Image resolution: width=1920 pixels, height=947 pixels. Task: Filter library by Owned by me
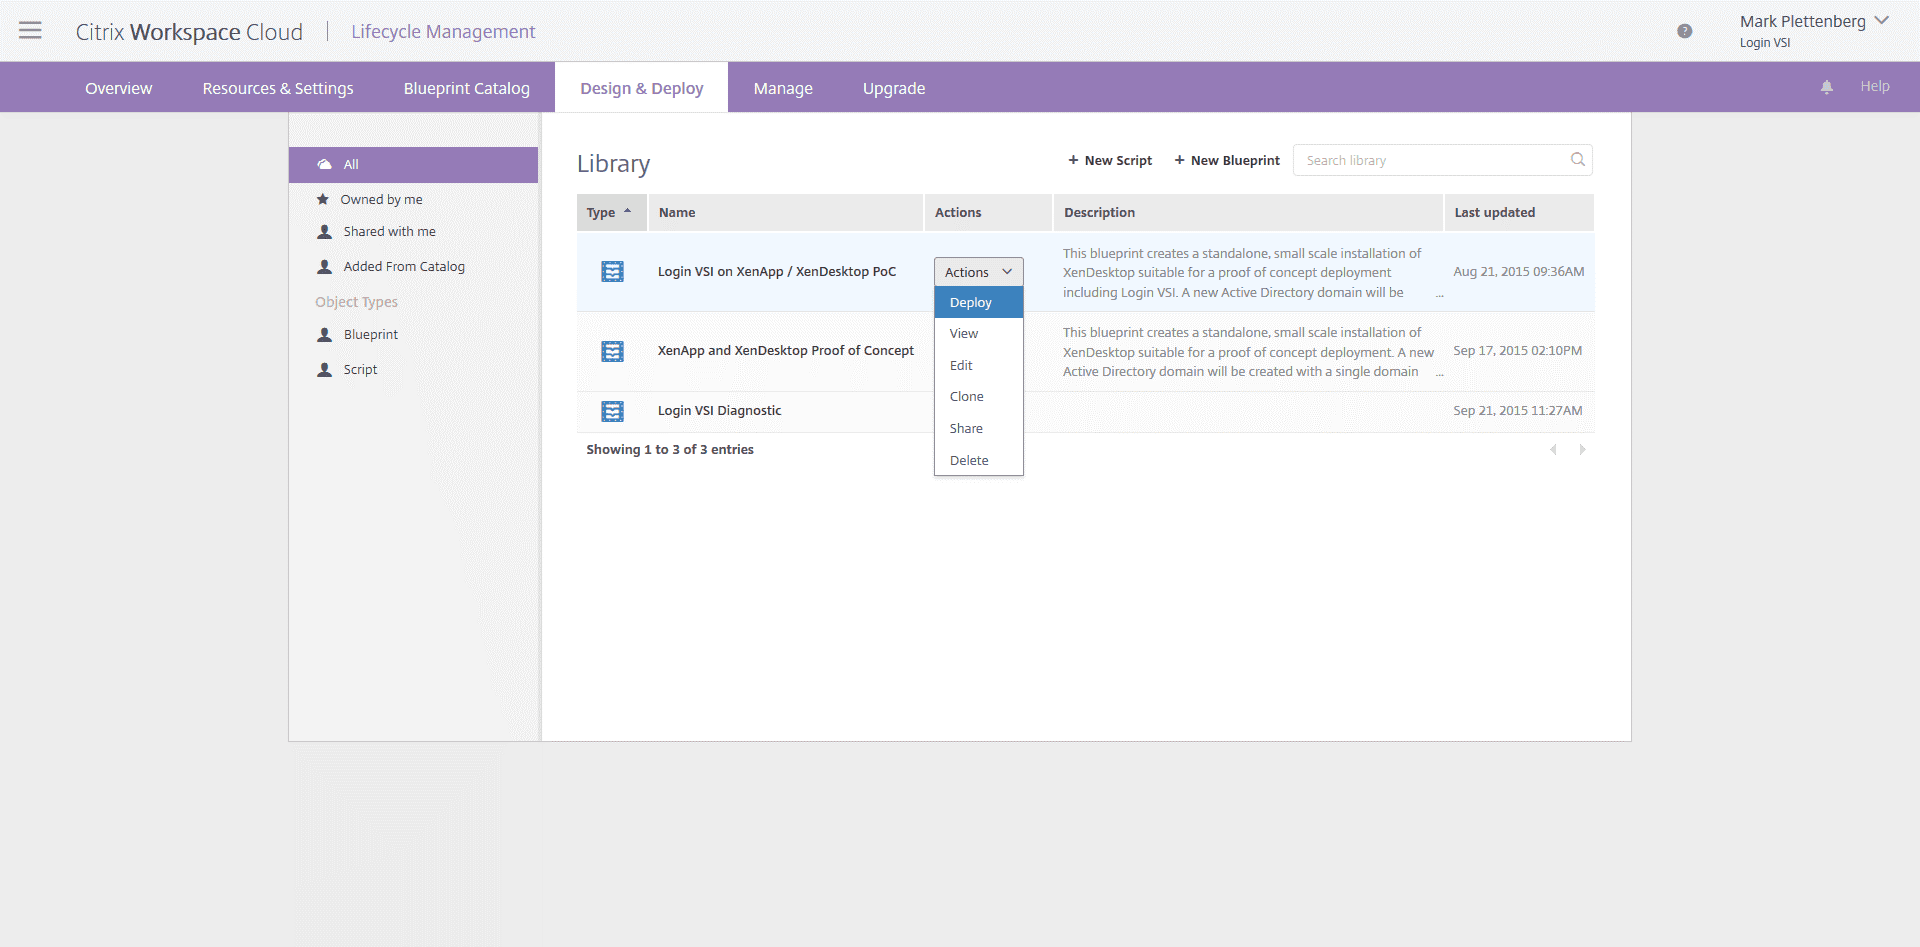[381, 200]
